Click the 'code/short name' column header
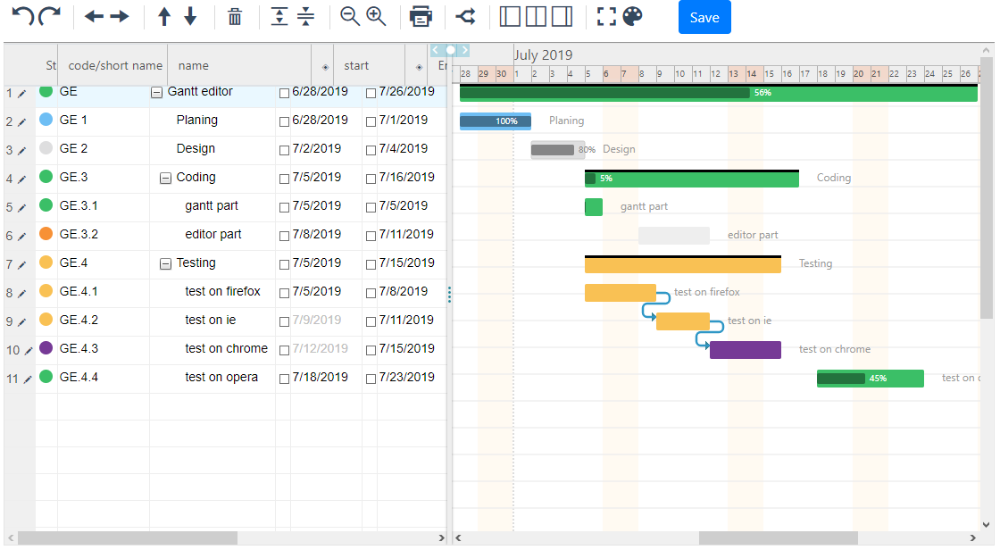 [115, 66]
